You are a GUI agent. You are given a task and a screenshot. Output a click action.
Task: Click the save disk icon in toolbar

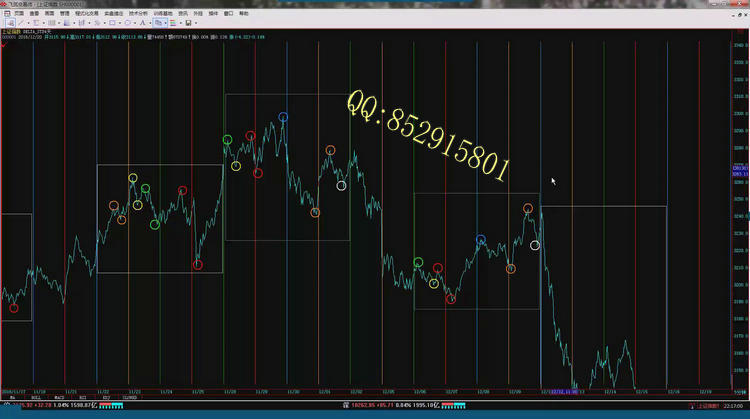pyautogui.click(x=188, y=22)
